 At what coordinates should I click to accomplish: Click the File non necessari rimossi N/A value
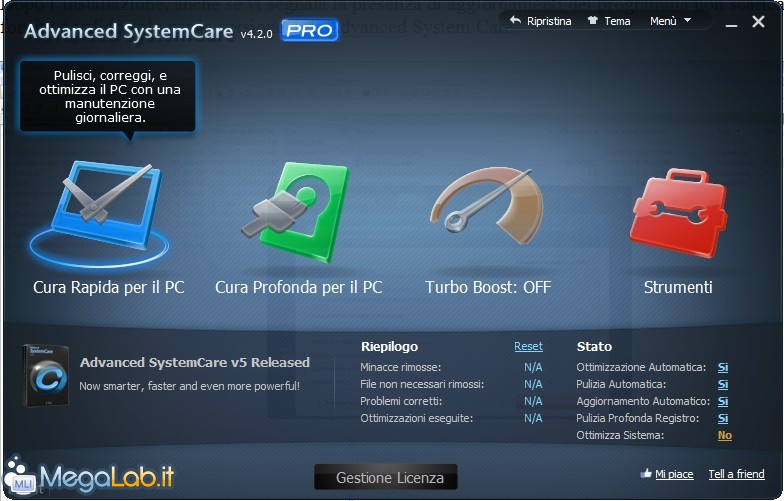point(533,384)
